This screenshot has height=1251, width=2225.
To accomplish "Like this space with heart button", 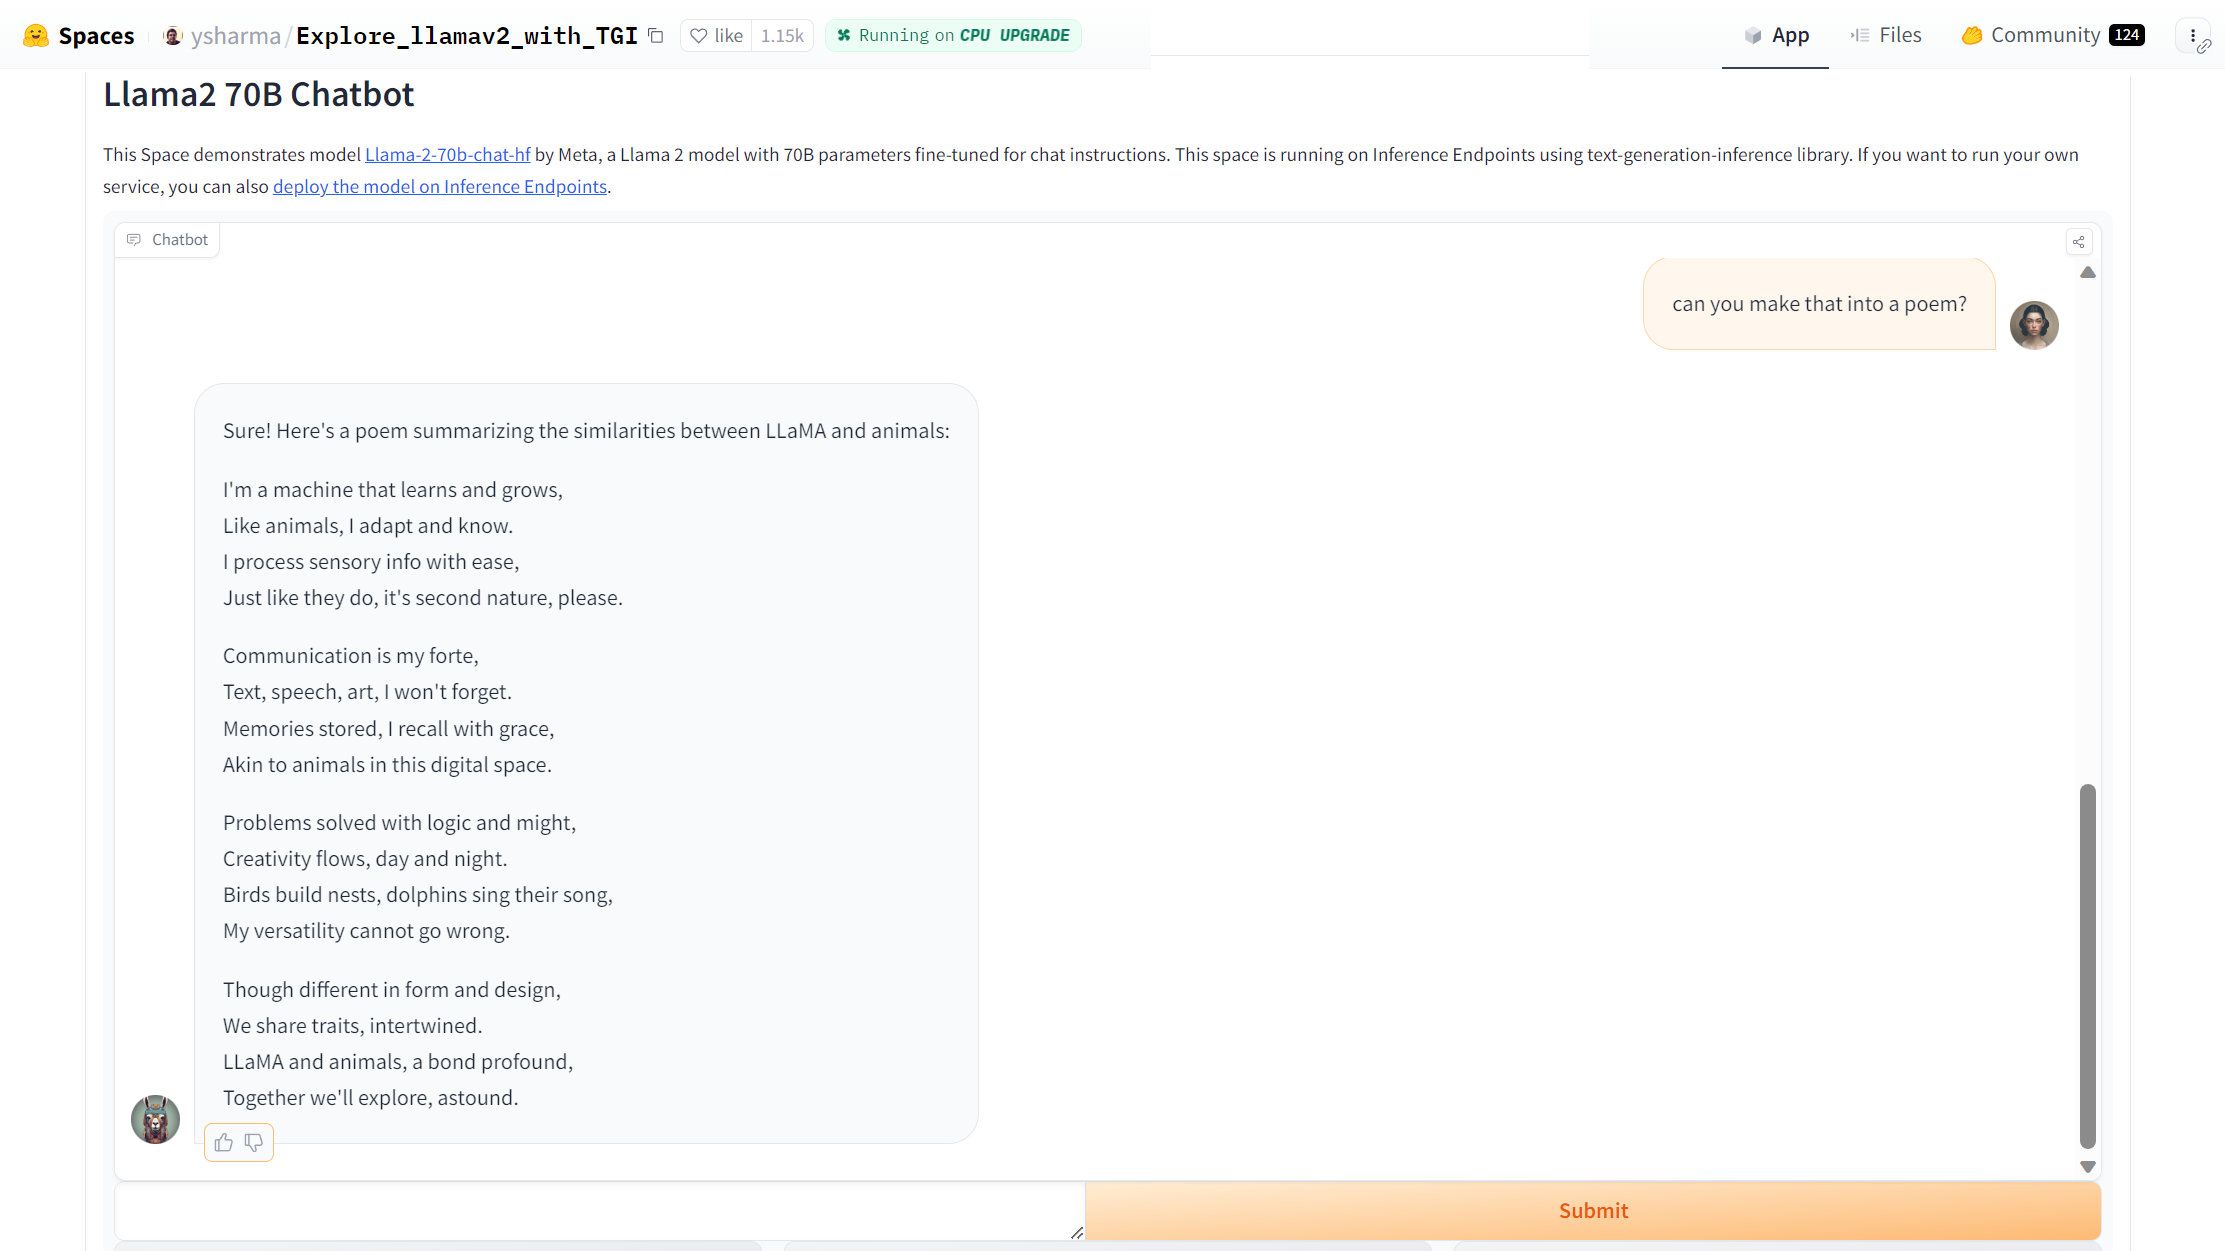I will pyautogui.click(x=716, y=35).
